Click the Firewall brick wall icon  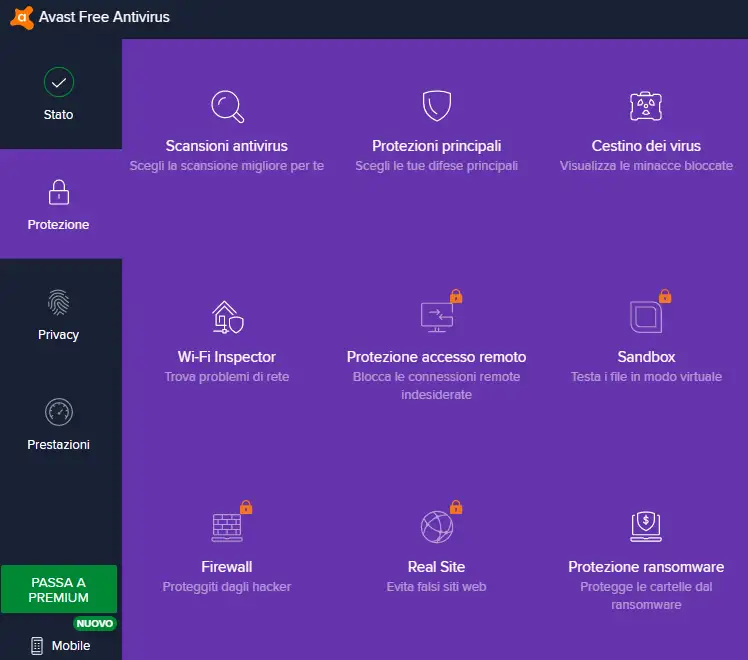(227, 527)
